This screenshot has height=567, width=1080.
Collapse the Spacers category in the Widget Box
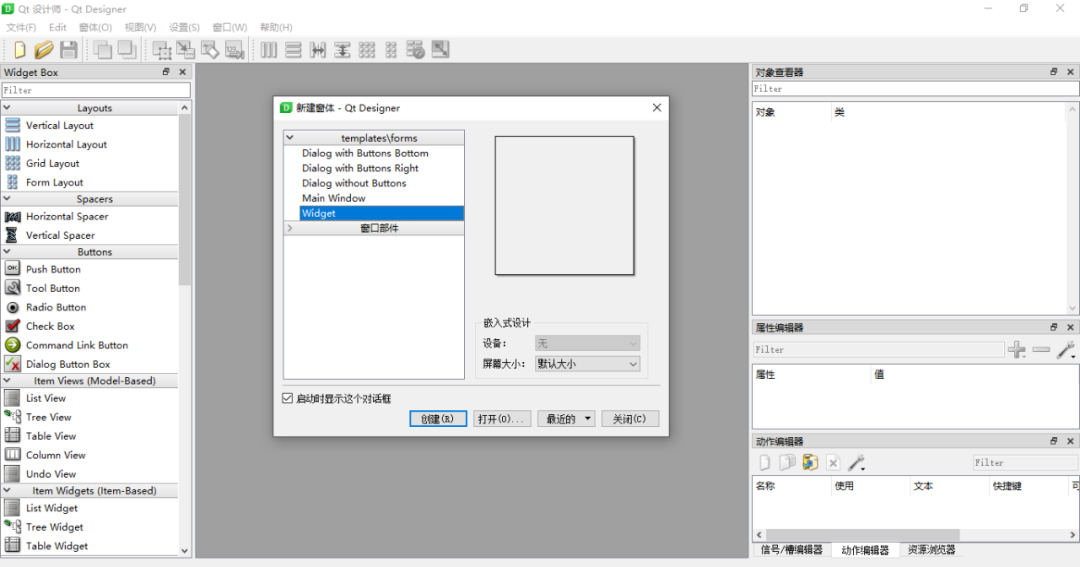[x=7, y=199]
